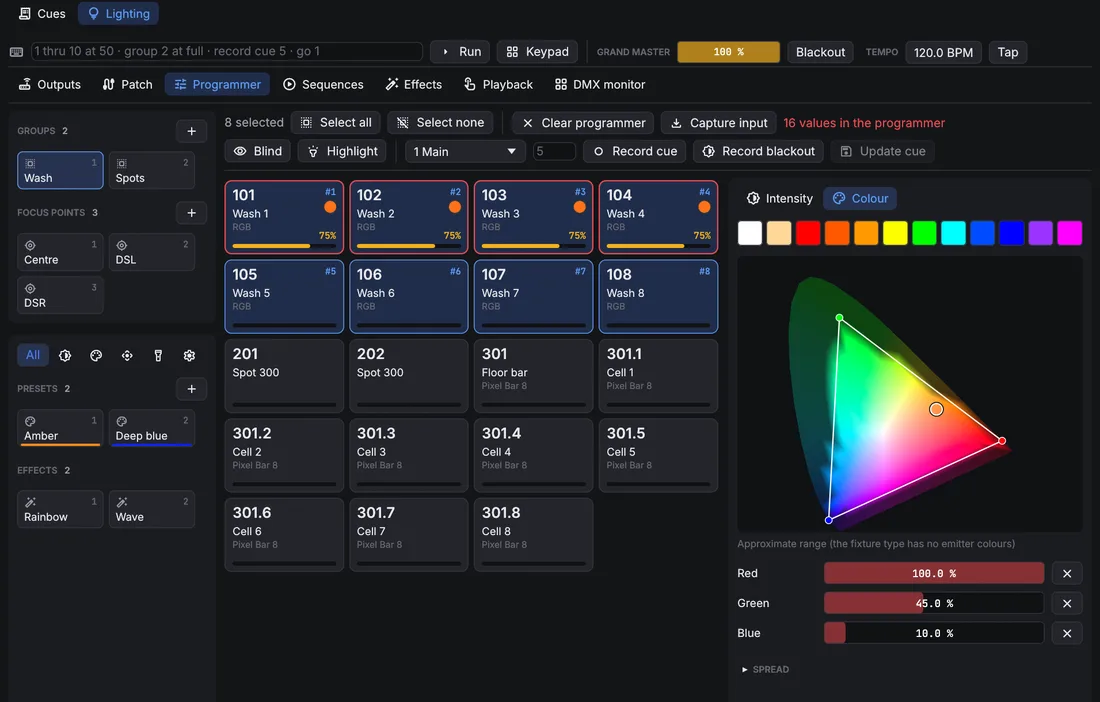Switch to the Cues top-level tab
The image size is (1100, 702).
click(42, 13)
